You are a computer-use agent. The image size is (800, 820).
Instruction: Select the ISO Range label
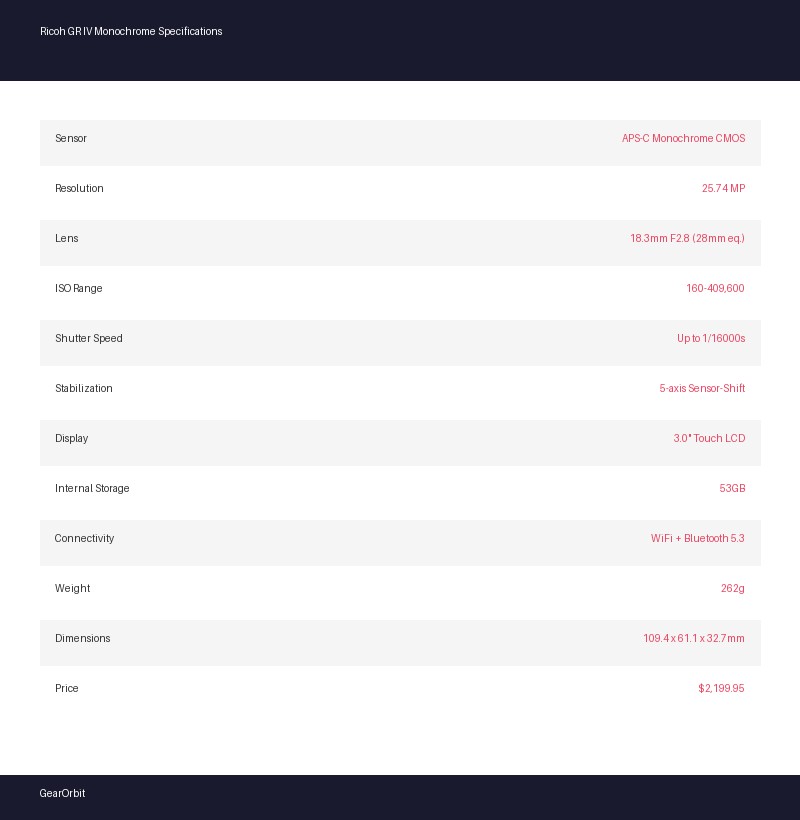79,289
